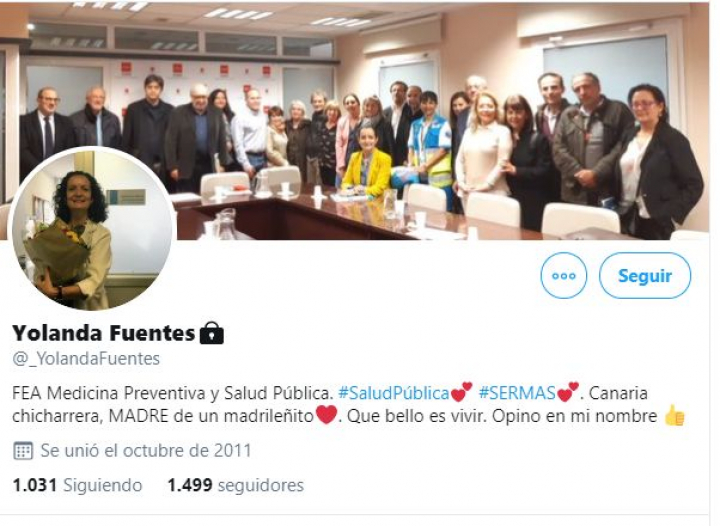720x526 pixels.
Task: Click the thumbs up emoji in bio
Action: coord(674,416)
